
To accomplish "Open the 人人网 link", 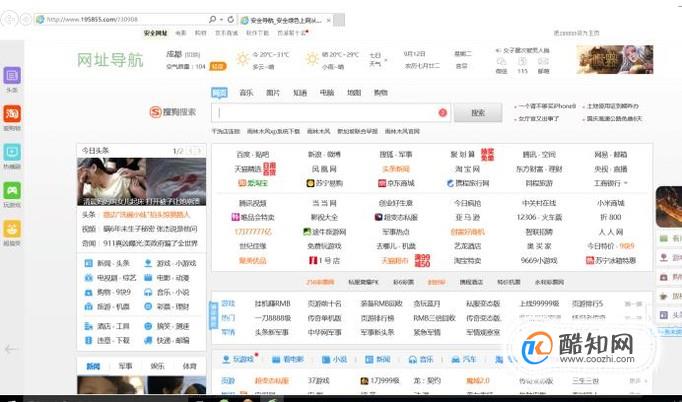I will 611,232.
